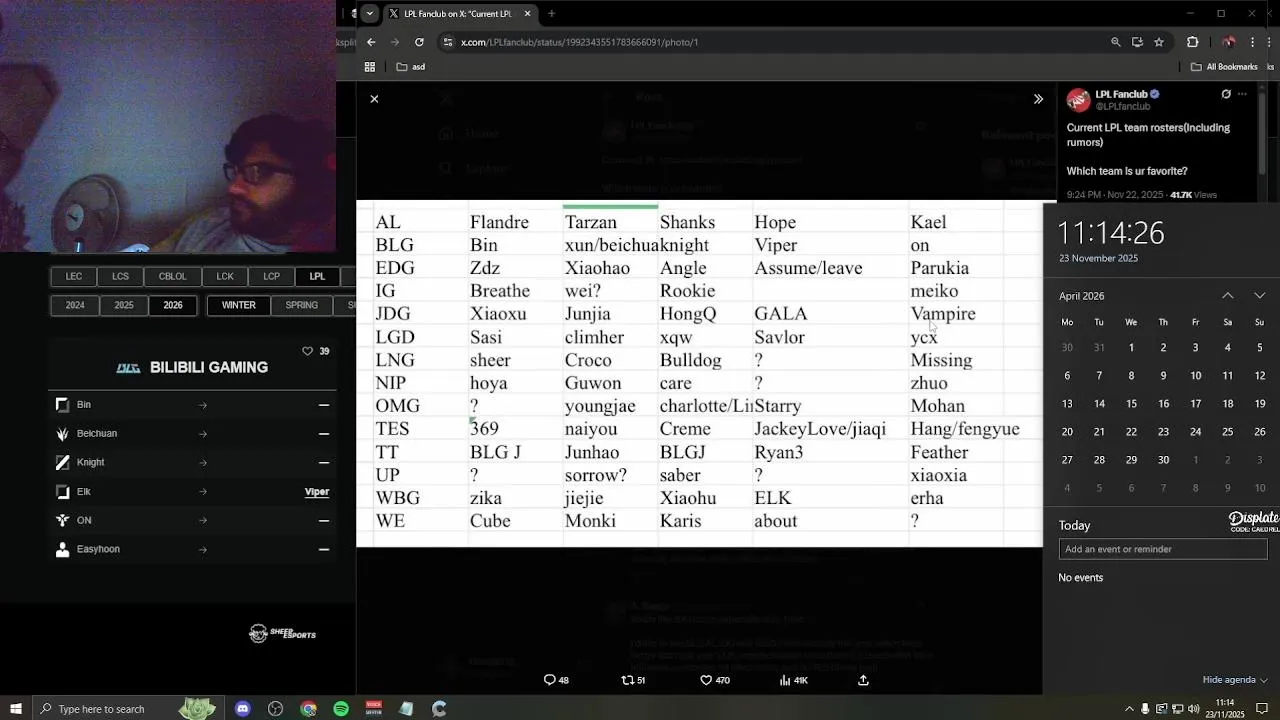Select the LCS league tab
The width and height of the screenshot is (1280, 720).
coord(120,276)
